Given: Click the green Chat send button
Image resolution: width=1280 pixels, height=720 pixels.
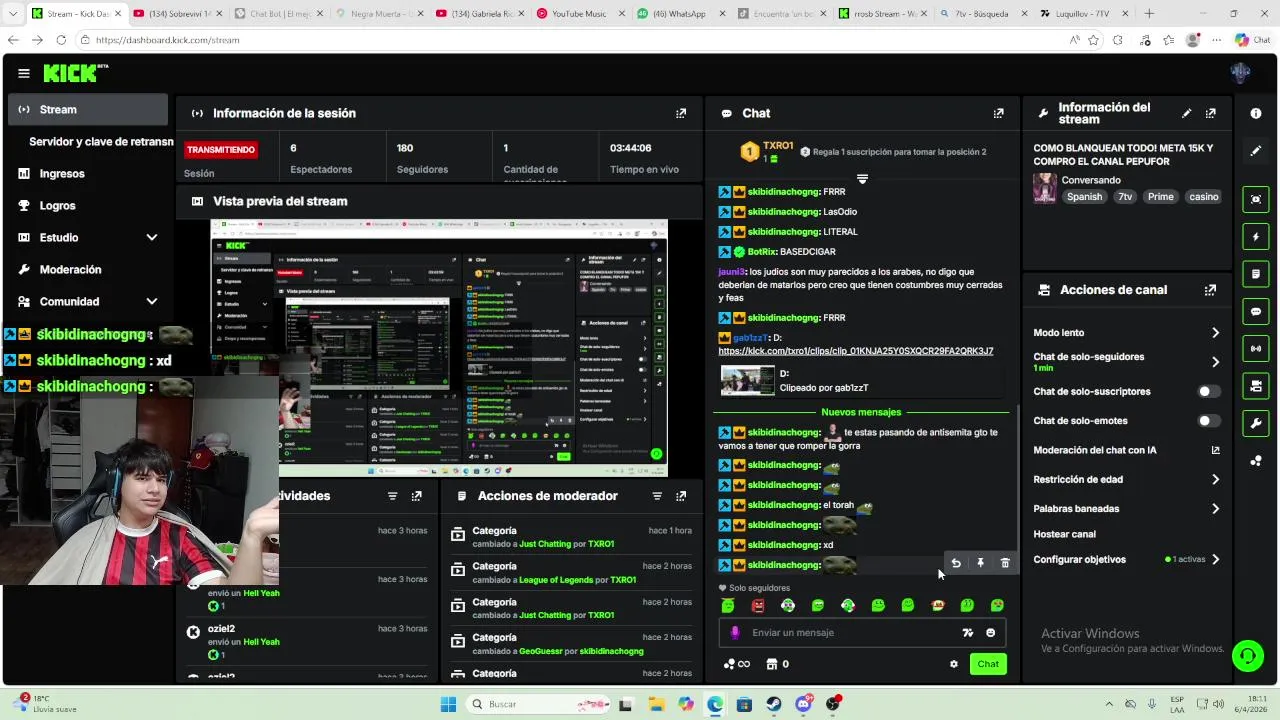Looking at the screenshot, I should click(988, 664).
